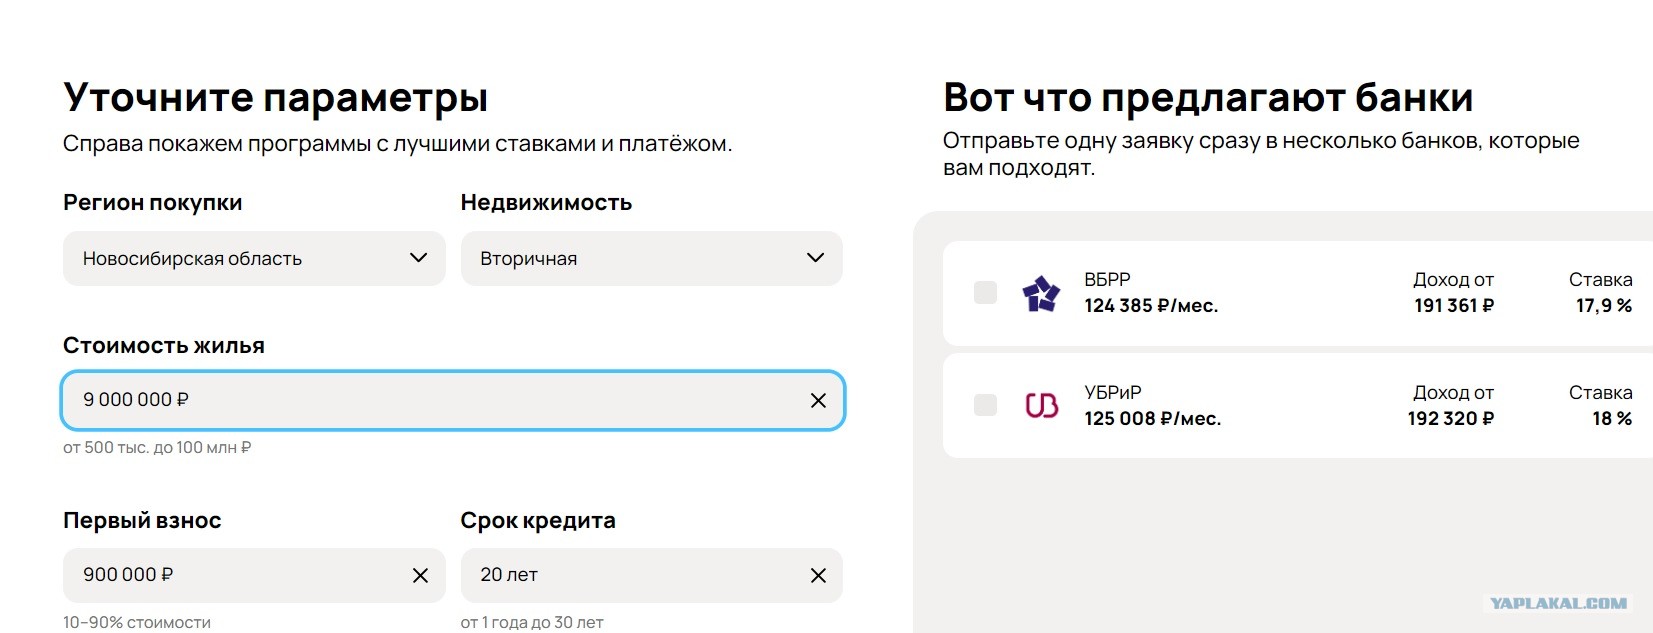Open the Новосибирская область region dropdown

point(254,258)
